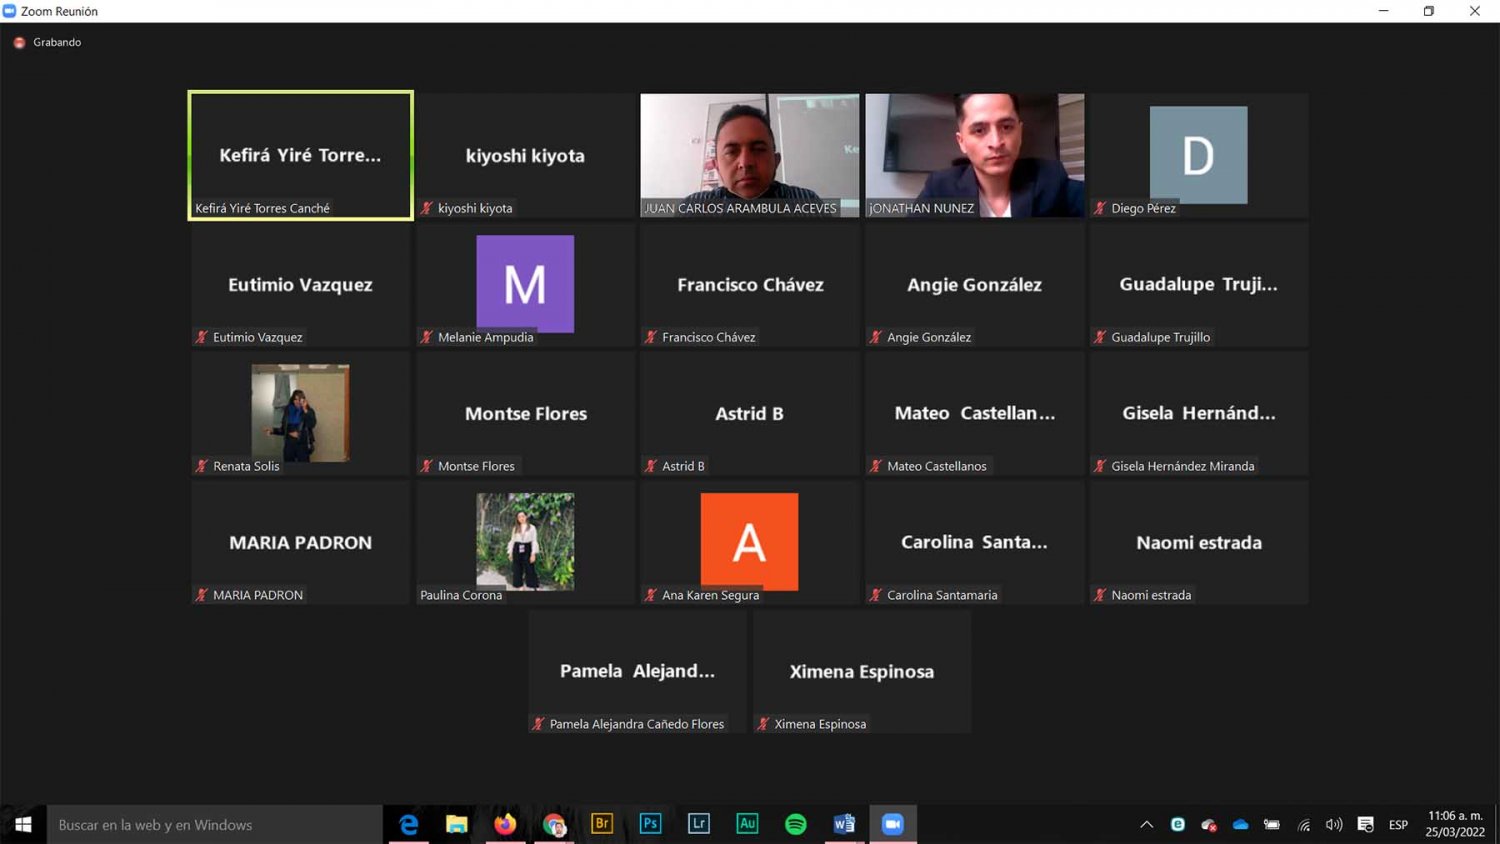Select the Melanie Ampudia purple avatar tile
The image size is (1500, 844).
click(x=525, y=284)
